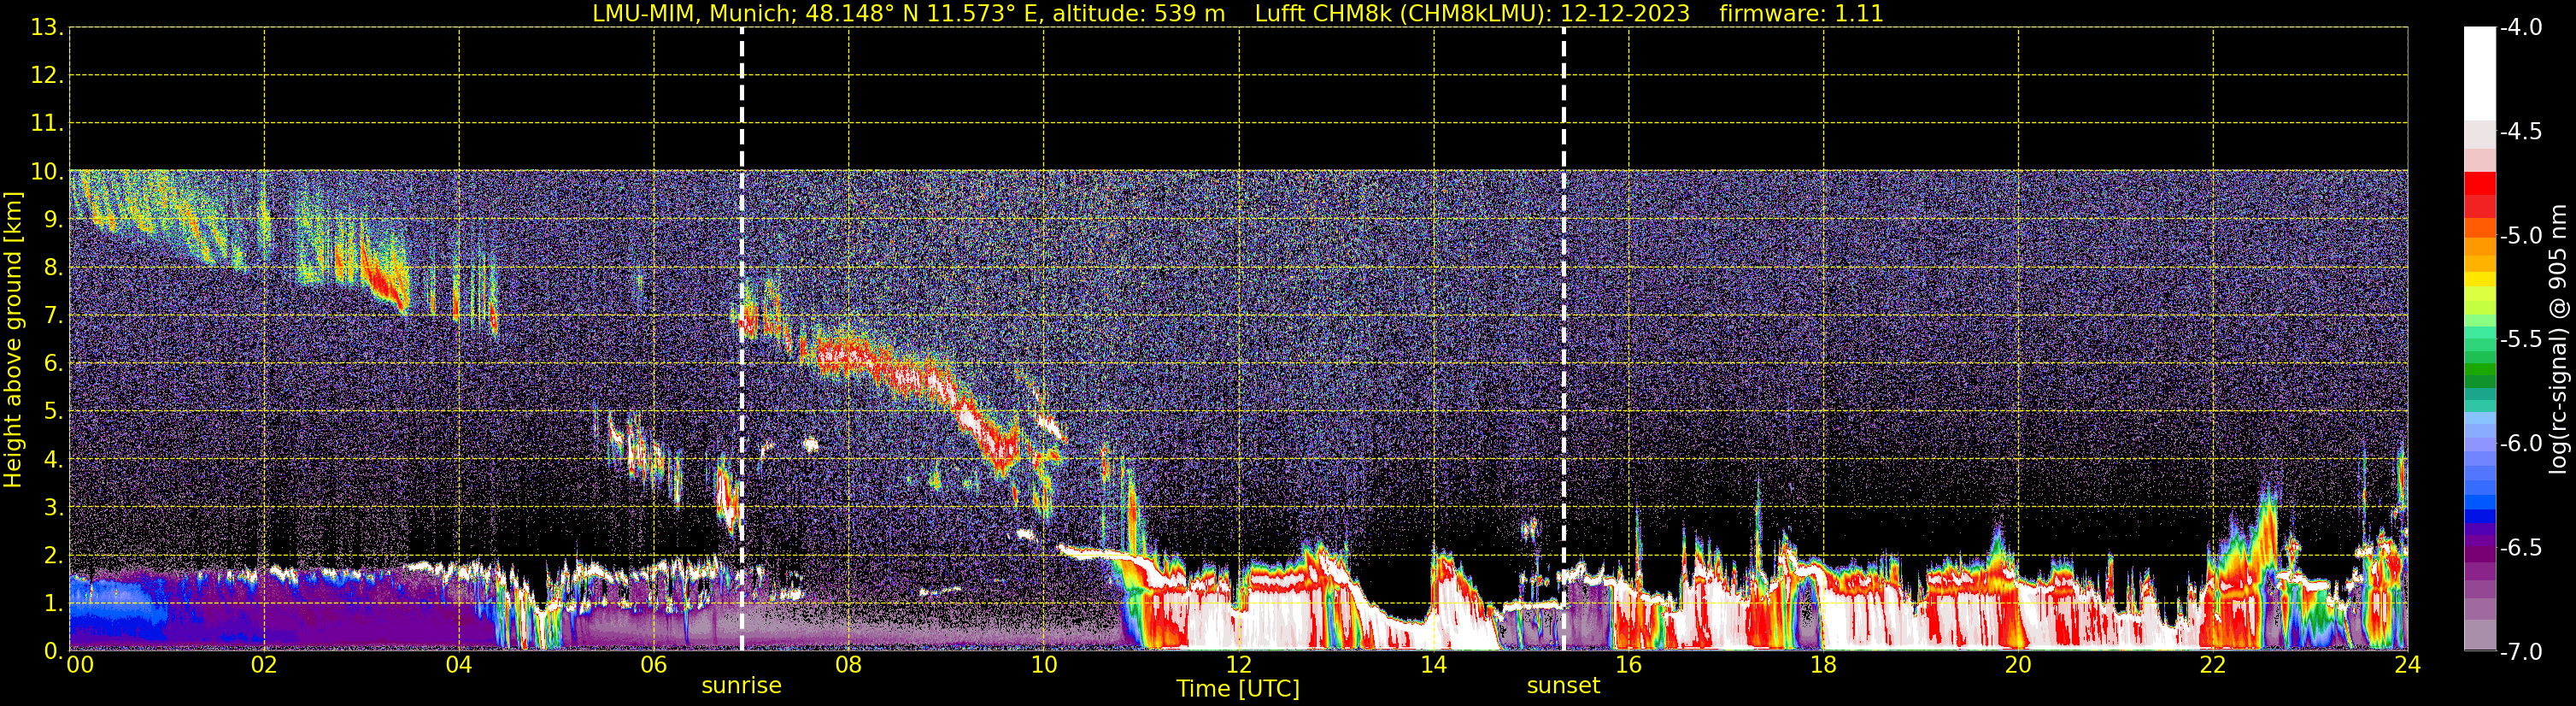Click the x-axis tick label '12'
This screenshot has width=2576, height=706.
click(1239, 665)
